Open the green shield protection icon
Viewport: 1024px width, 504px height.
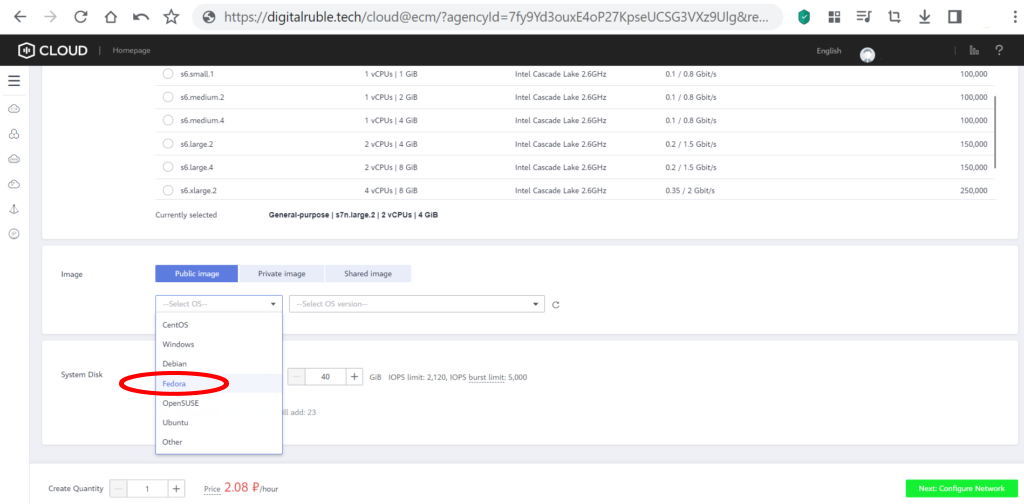pos(804,18)
